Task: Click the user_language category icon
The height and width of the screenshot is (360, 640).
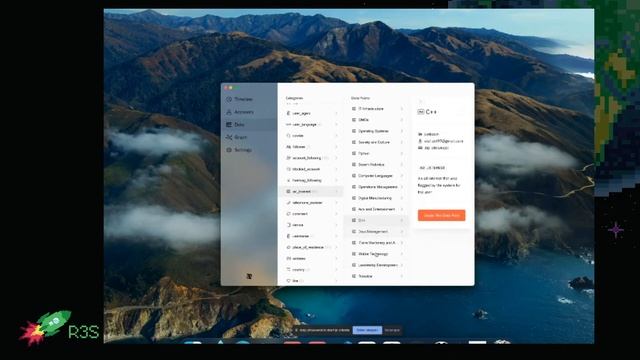Action: tap(288, 124)
